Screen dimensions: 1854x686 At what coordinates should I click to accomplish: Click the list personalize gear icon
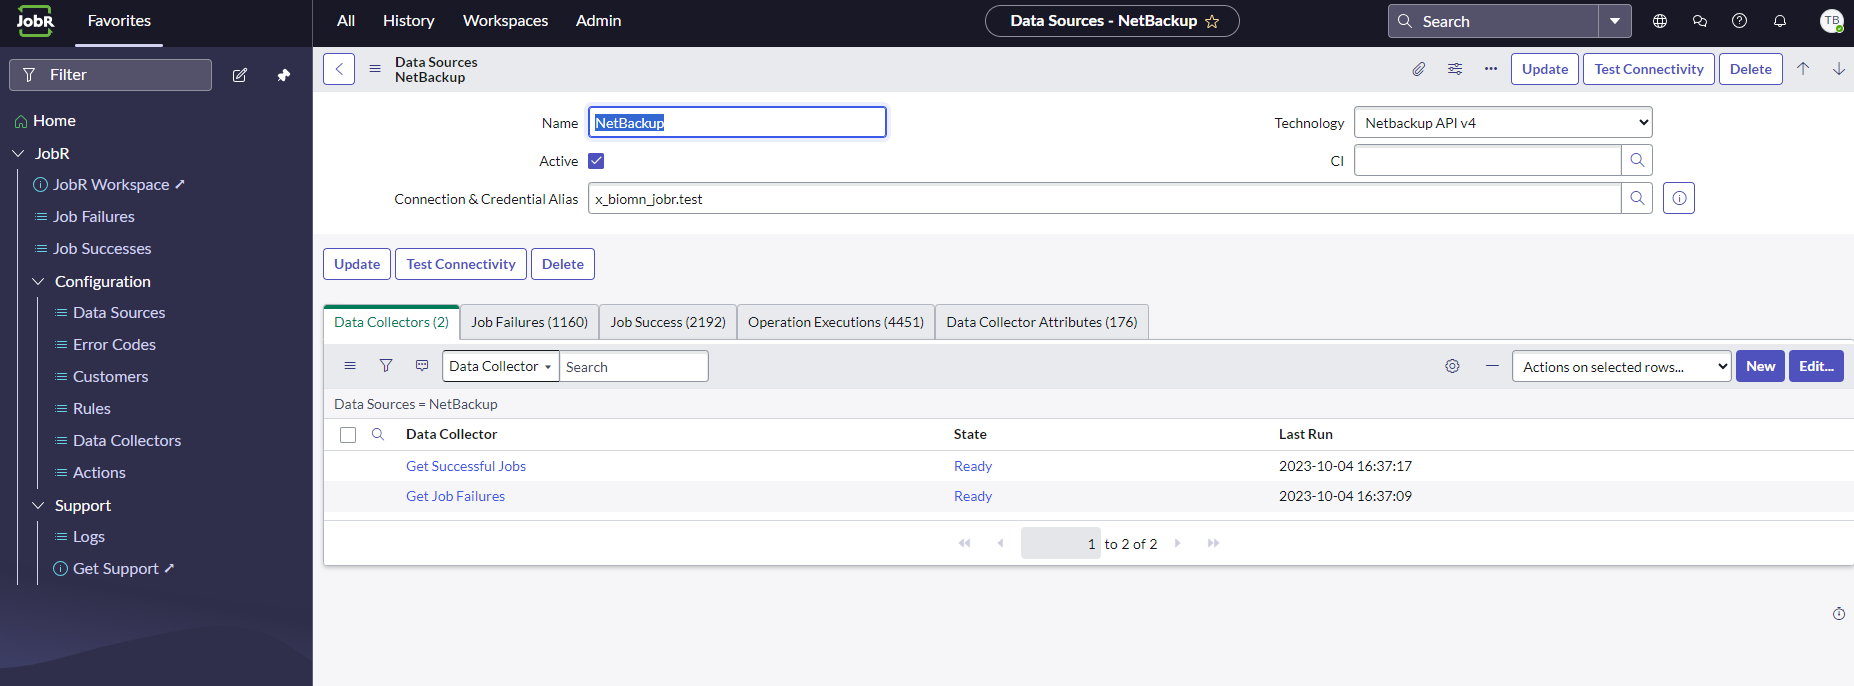(1452, 367)
